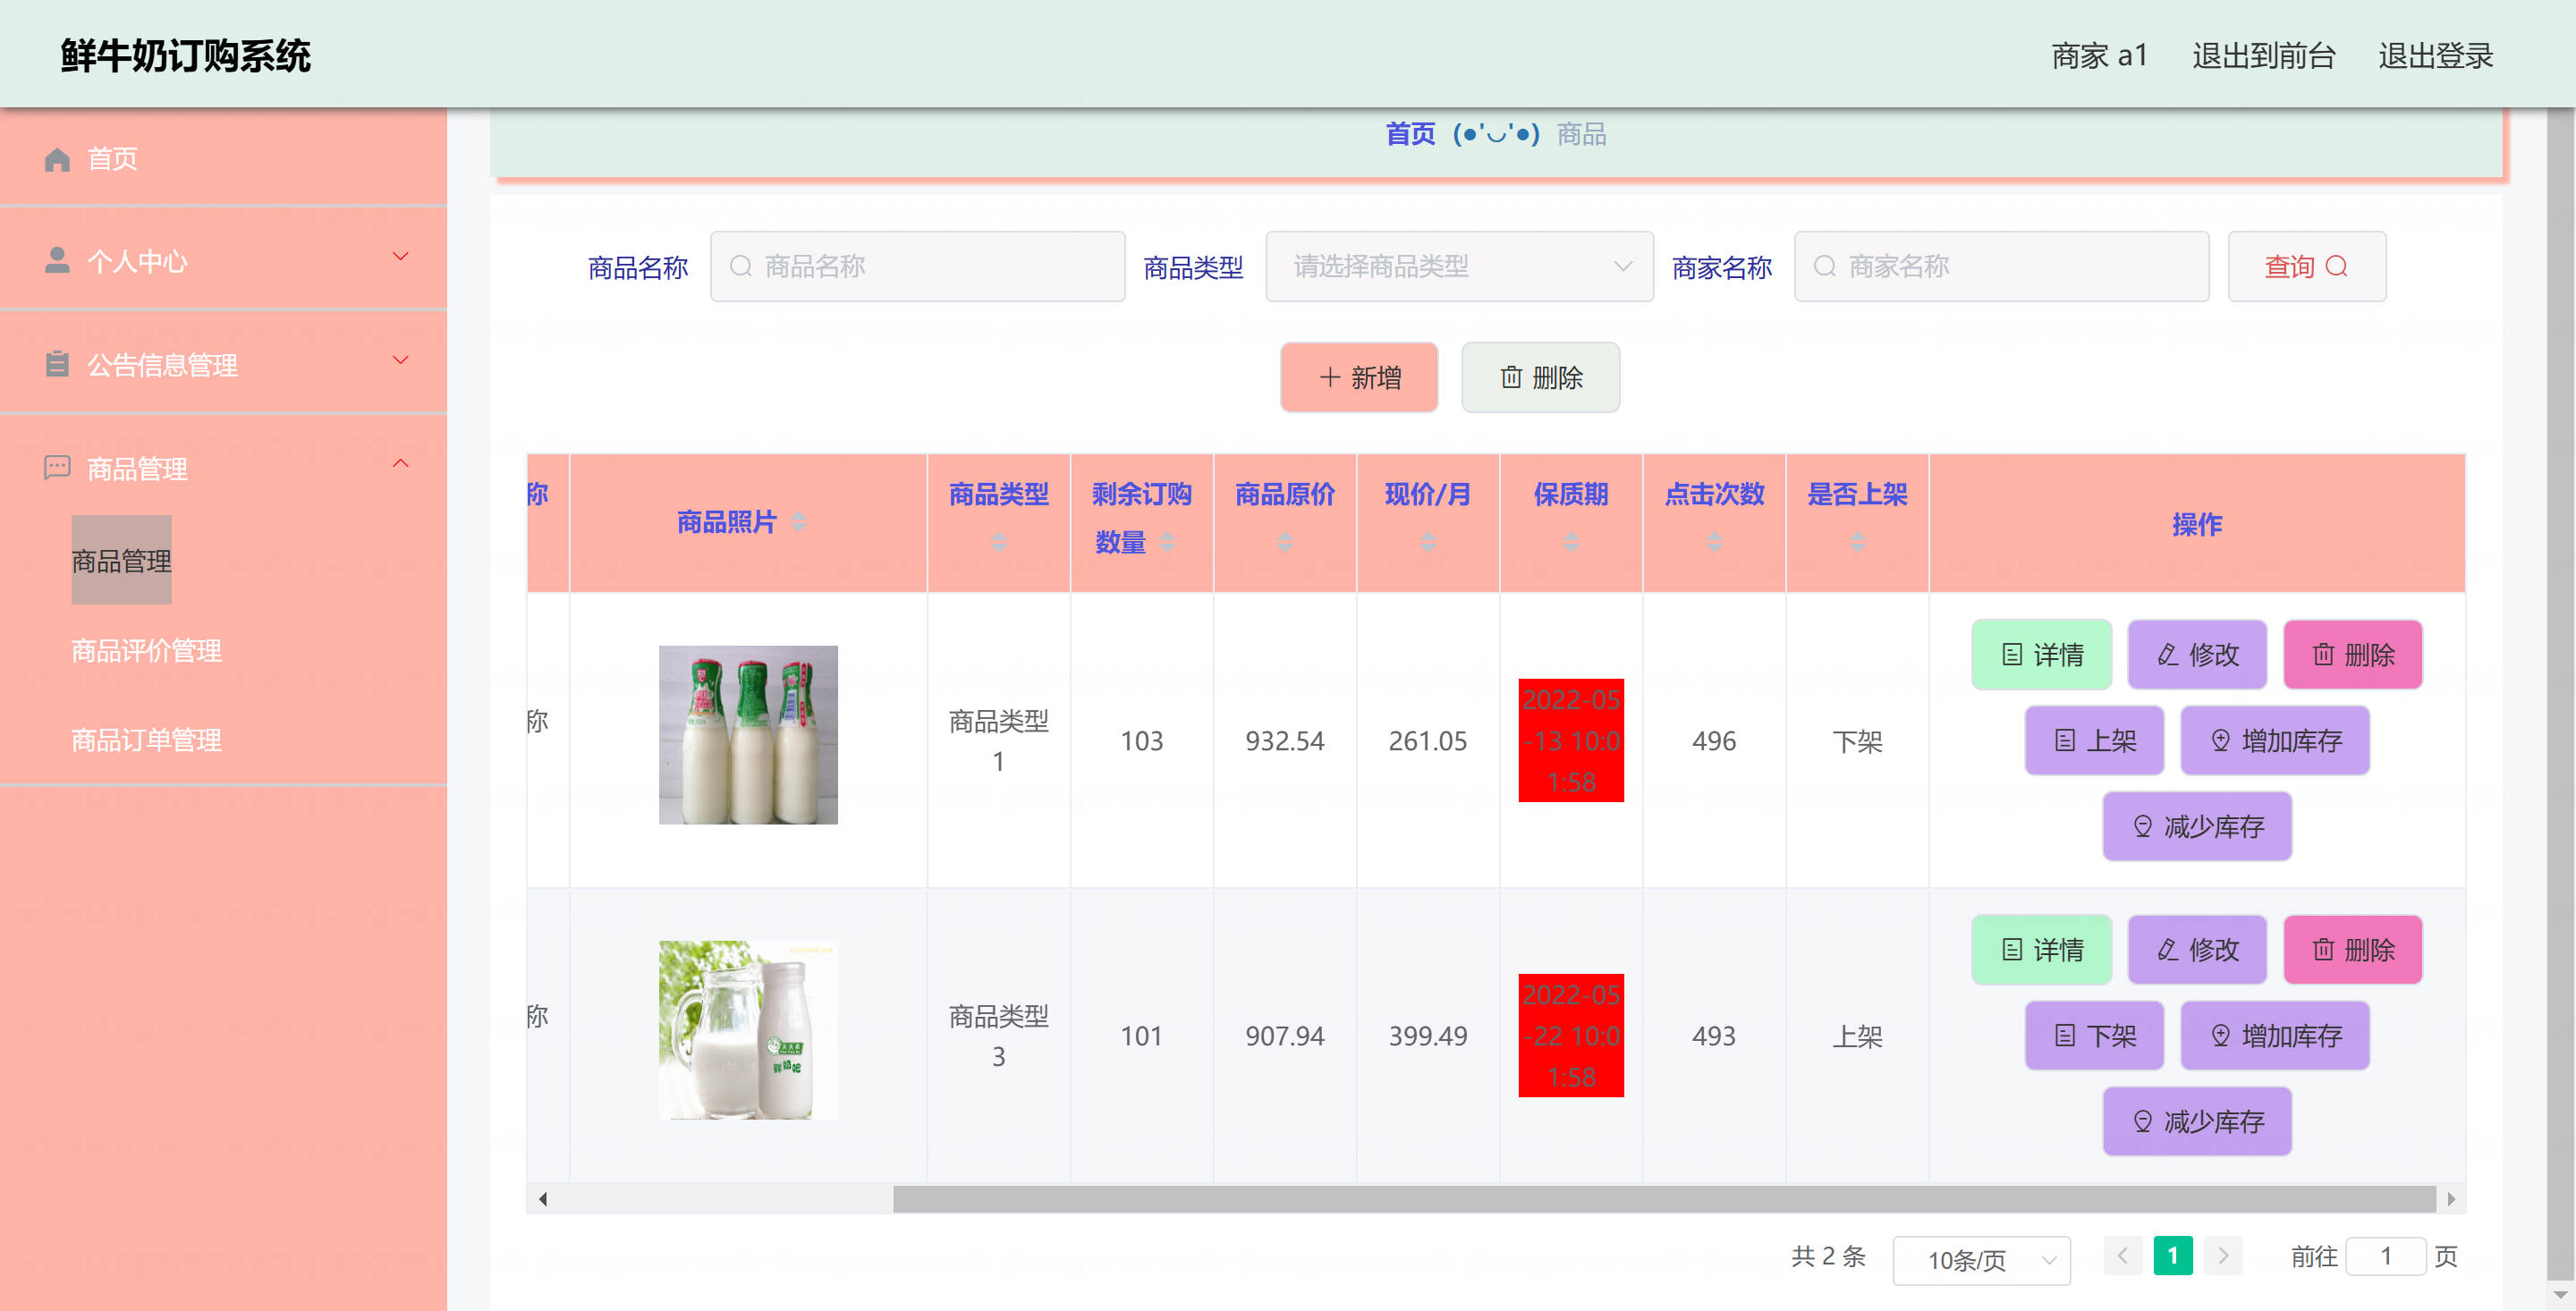Viewport: 2576px width, 1311px height.
Task: Open 商品订单管理 in the sidebar
Action: click(x=146, y=740)
